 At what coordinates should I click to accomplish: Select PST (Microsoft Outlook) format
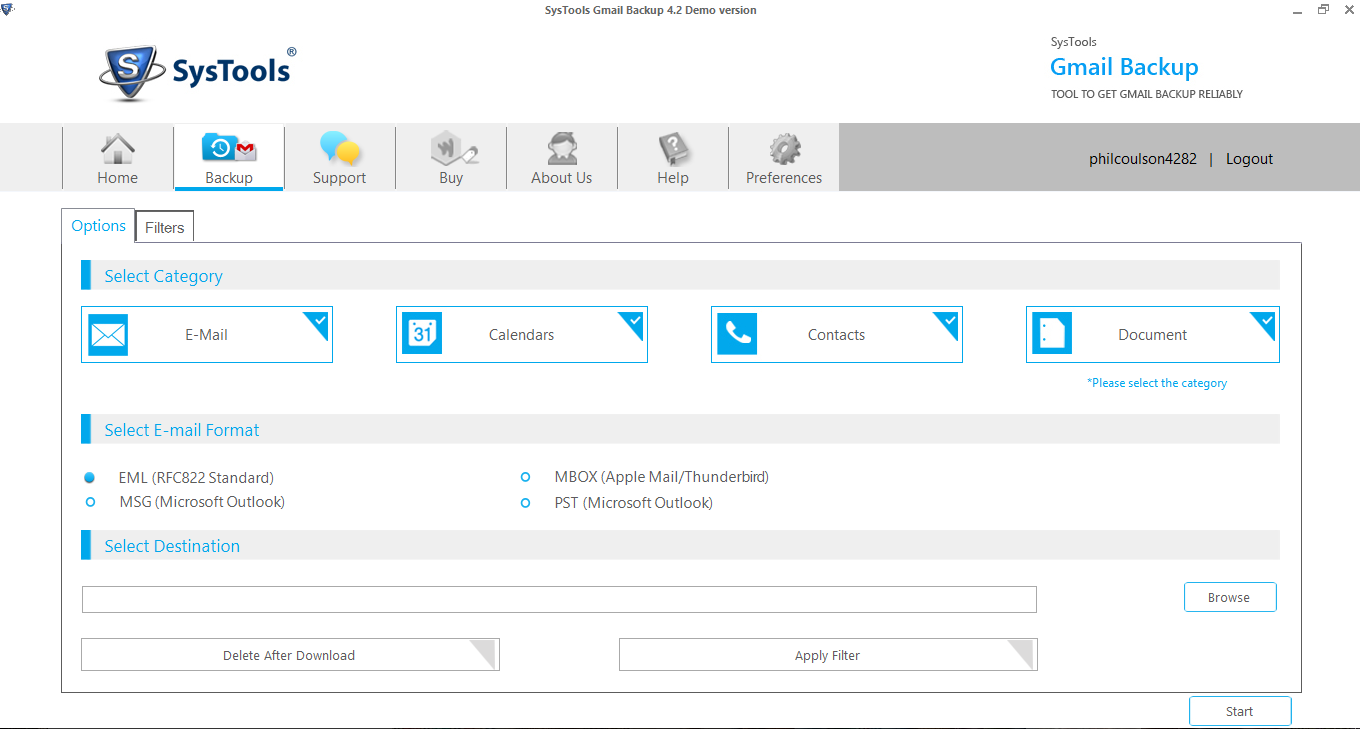[x=526, y=503]
